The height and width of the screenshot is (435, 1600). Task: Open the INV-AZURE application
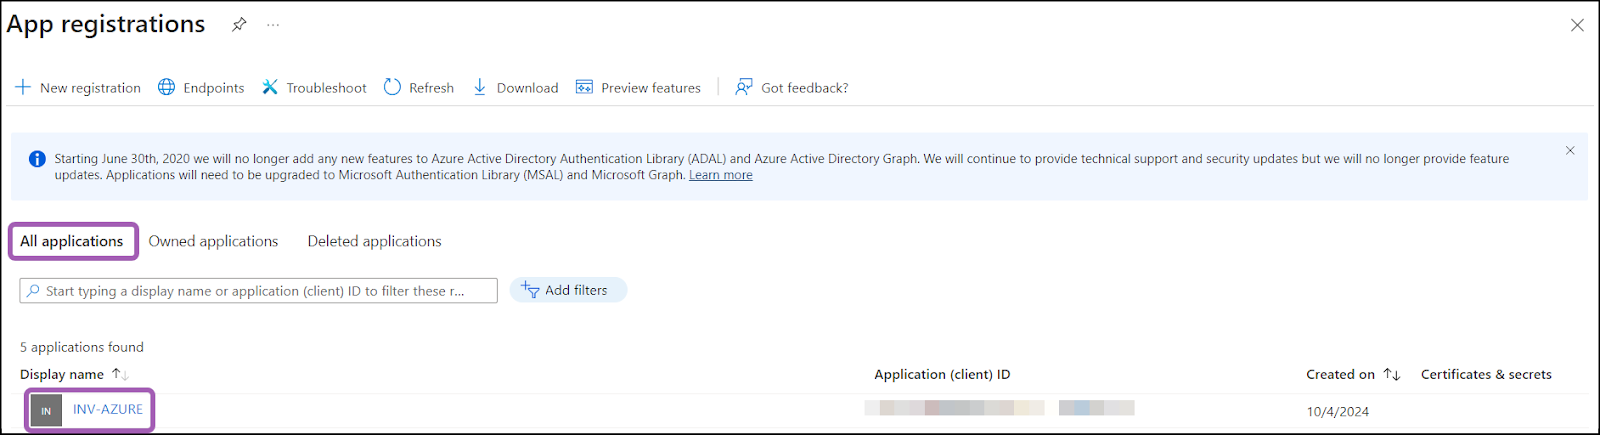(108, 409)
